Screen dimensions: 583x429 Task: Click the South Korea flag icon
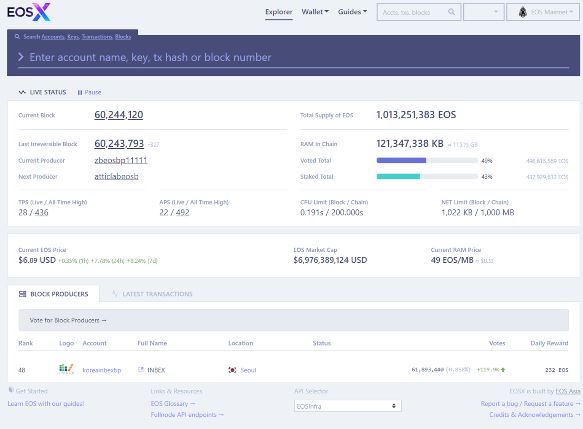click(232, 370)
